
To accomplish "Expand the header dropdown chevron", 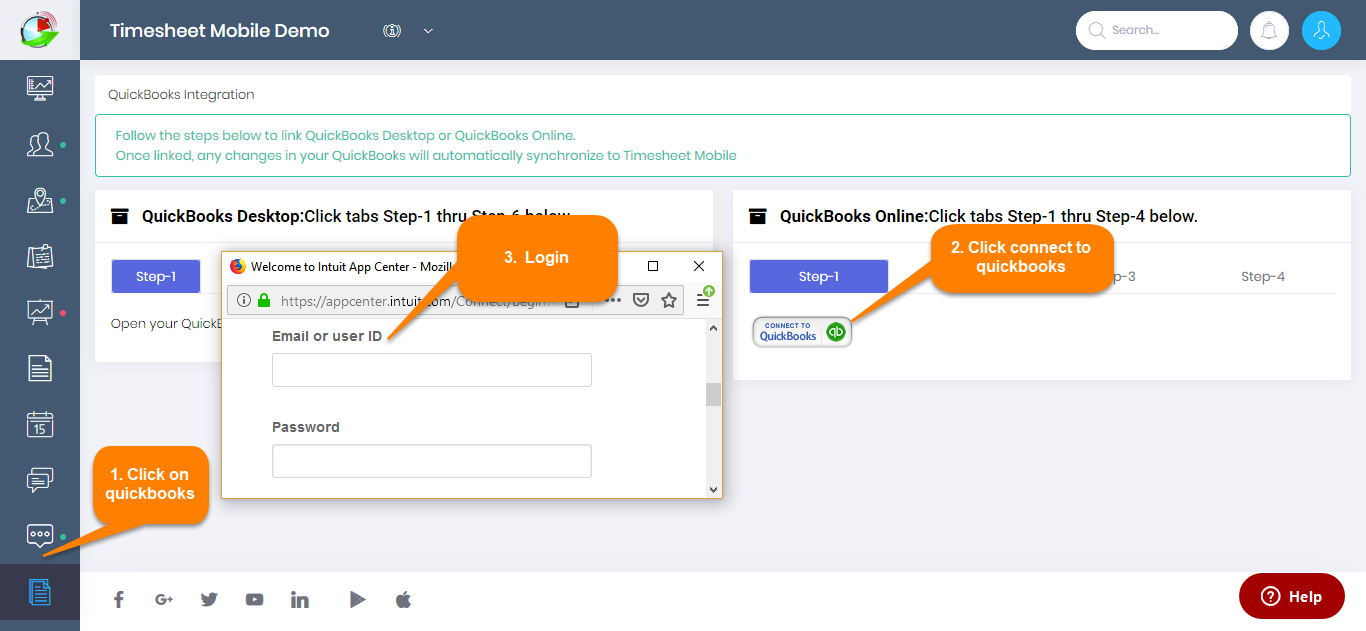I will tap(428, 31).
